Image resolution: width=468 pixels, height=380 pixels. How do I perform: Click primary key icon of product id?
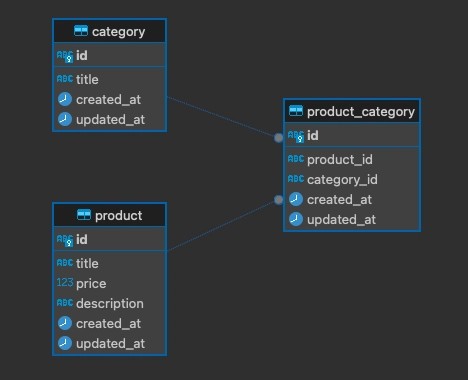point(65,240)
